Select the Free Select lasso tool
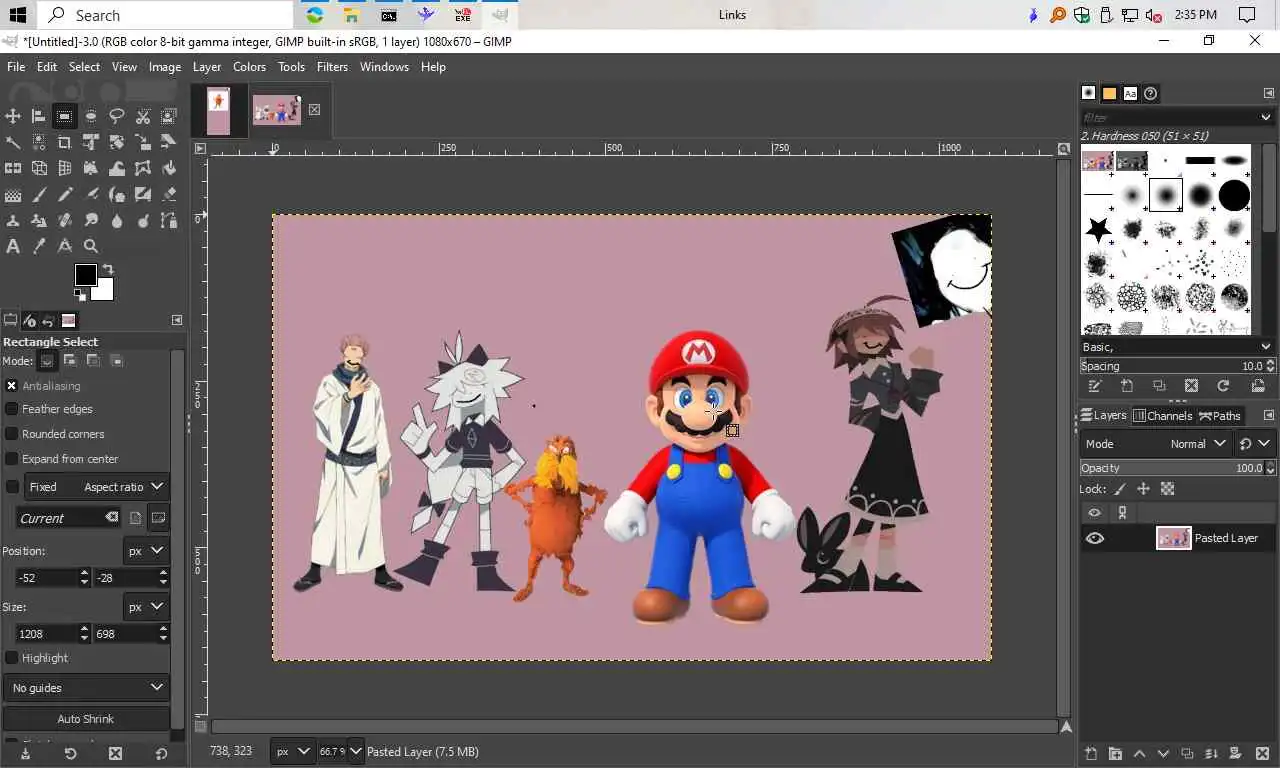Screen dimensions: 1280x768 [x=117, y=116]
